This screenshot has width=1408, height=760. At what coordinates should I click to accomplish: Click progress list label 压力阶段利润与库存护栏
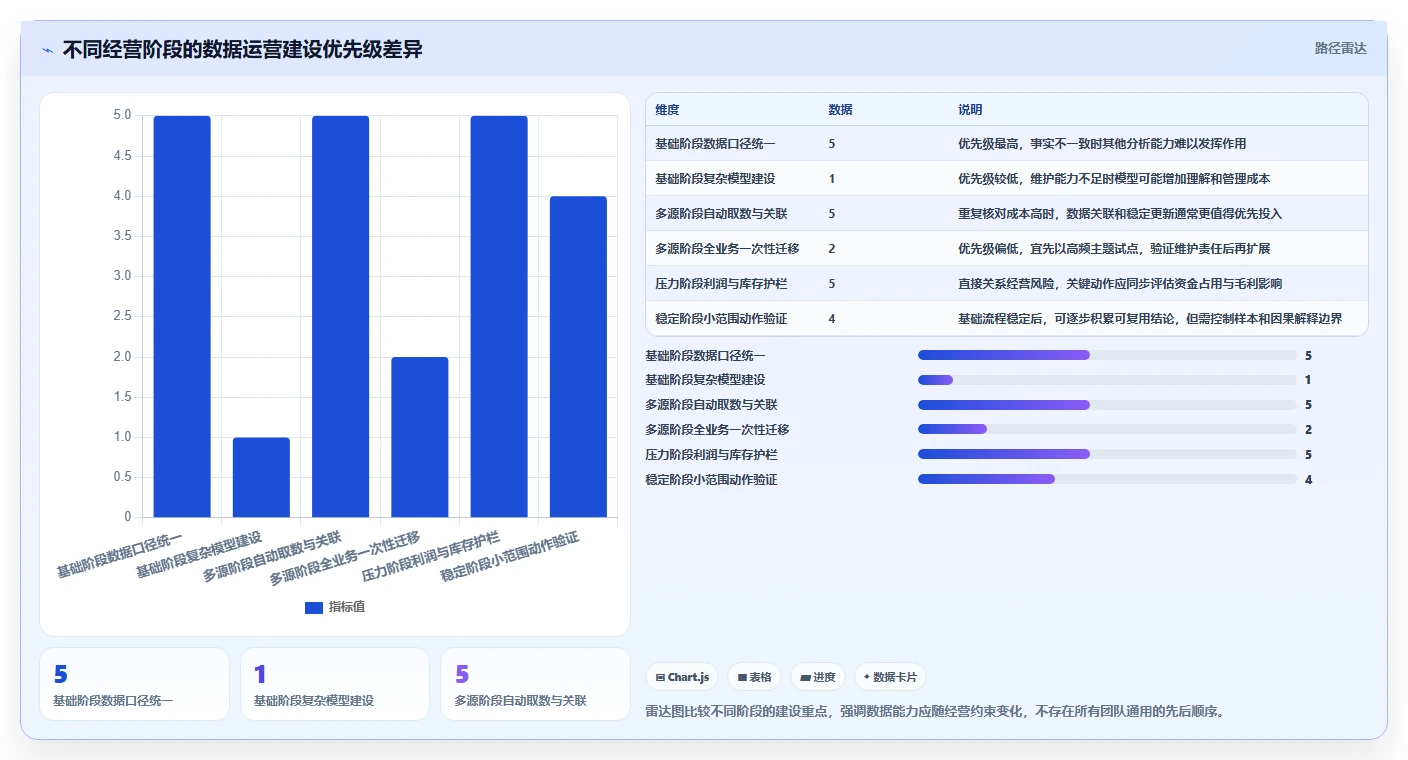point(712,455)
